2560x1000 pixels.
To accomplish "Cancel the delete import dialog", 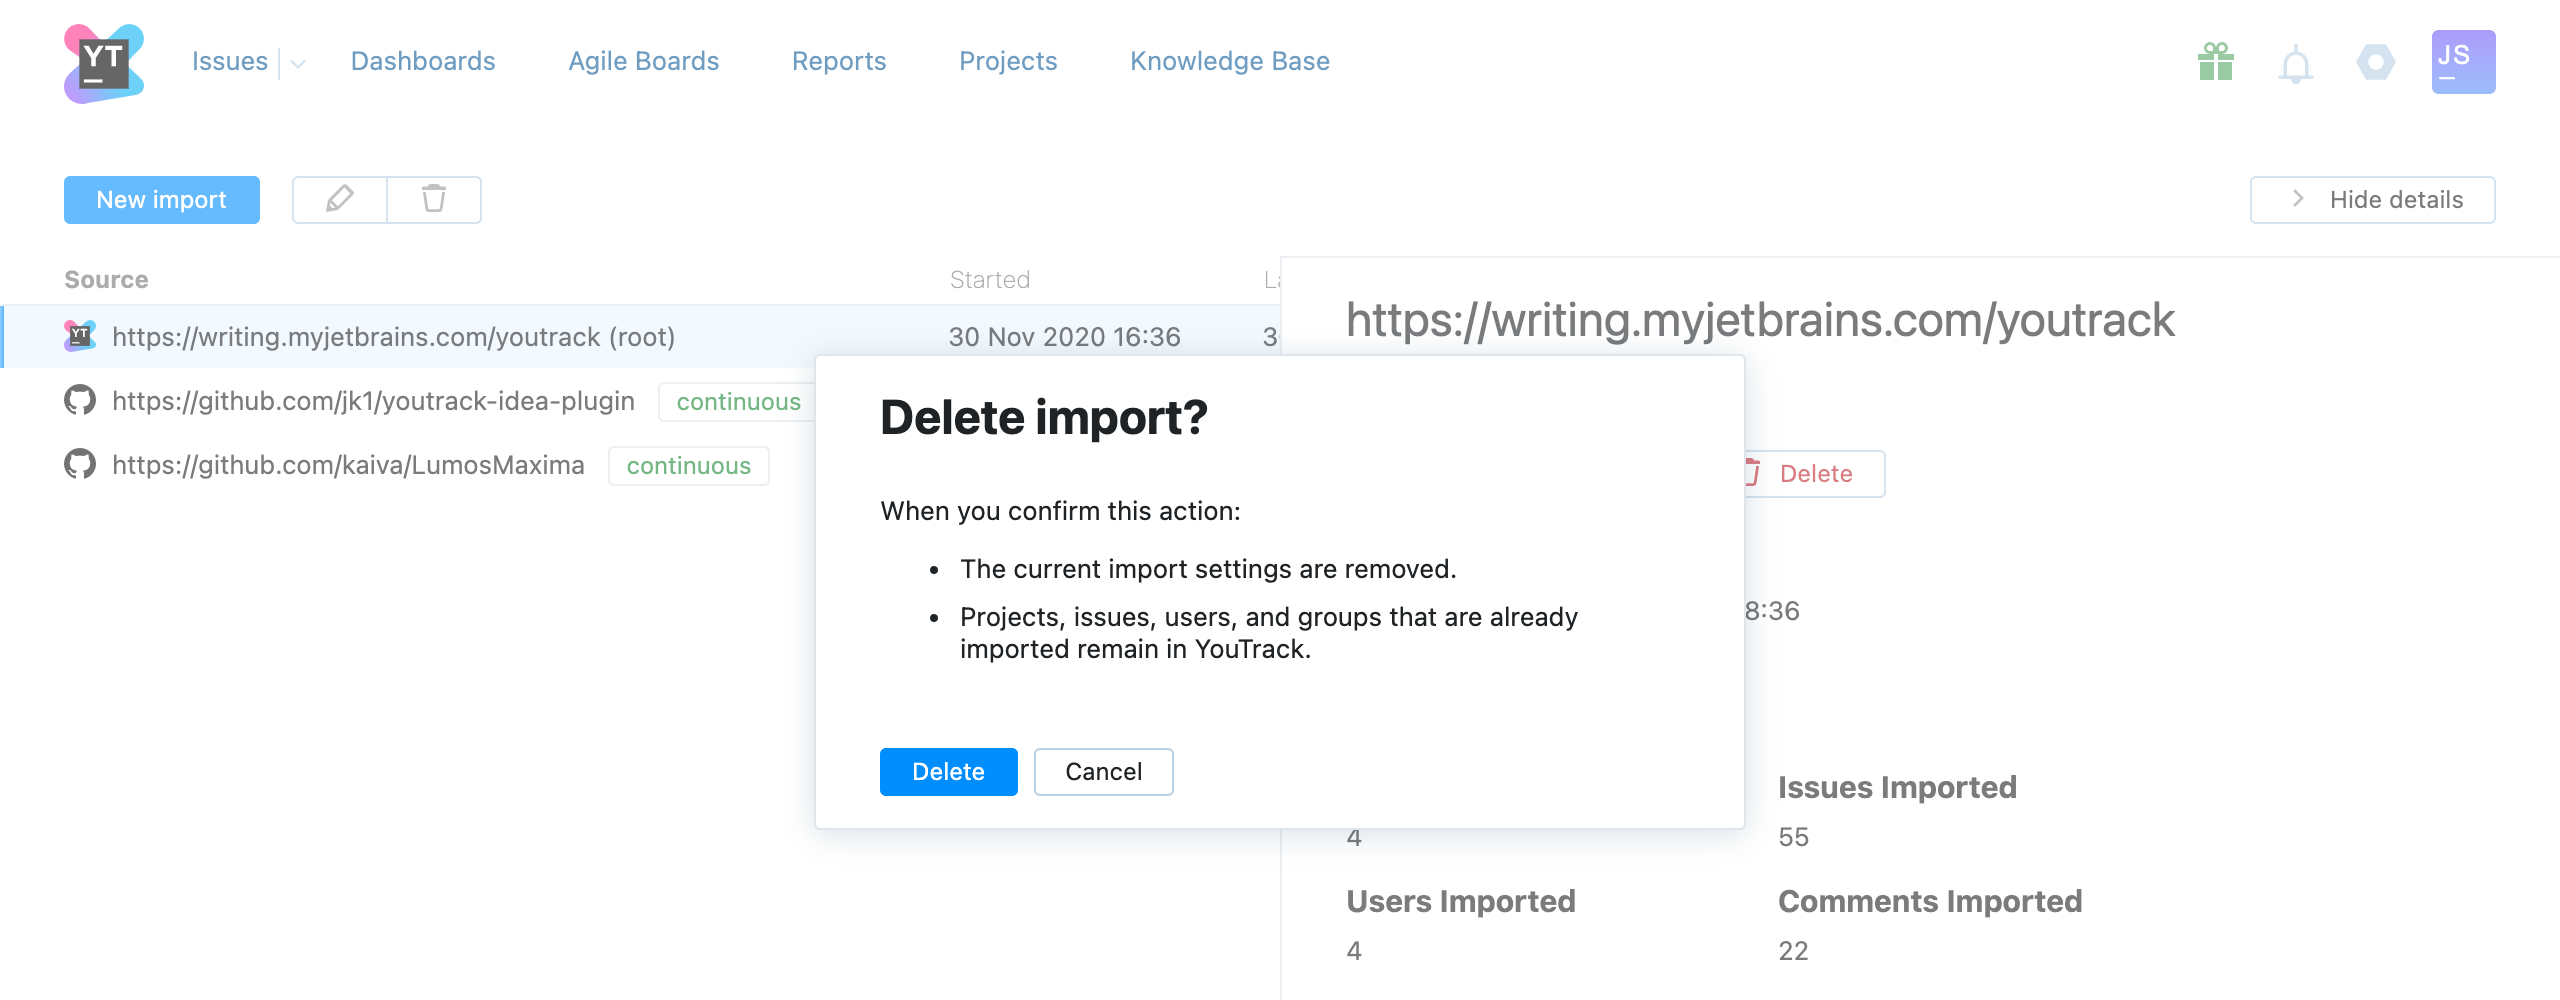I will (1103, 772).
